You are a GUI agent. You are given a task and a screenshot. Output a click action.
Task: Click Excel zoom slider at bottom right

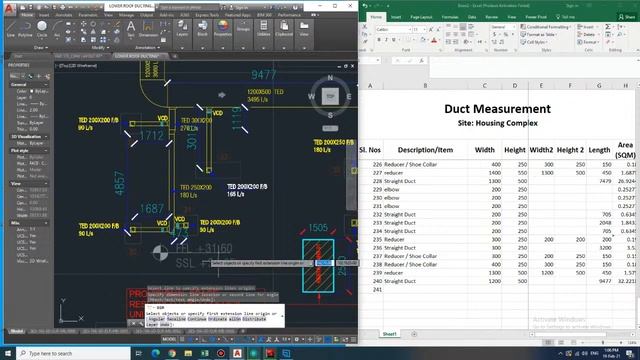[x=603, y=342]
